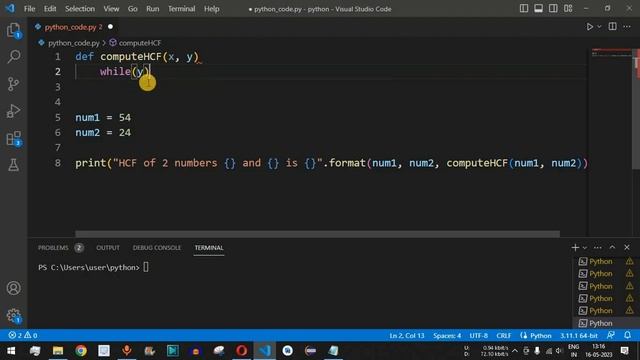Image resolution: width=640 pixels, height=360 pixels.
Task: Click the horizontal editor scrollbar
Action: pyautogui.click(x=317, y=234)
